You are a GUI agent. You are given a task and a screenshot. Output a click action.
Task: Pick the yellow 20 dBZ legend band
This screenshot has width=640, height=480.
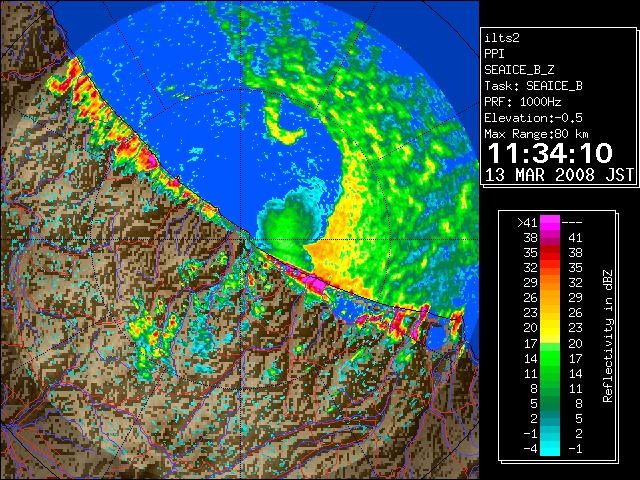pos(550,328)
